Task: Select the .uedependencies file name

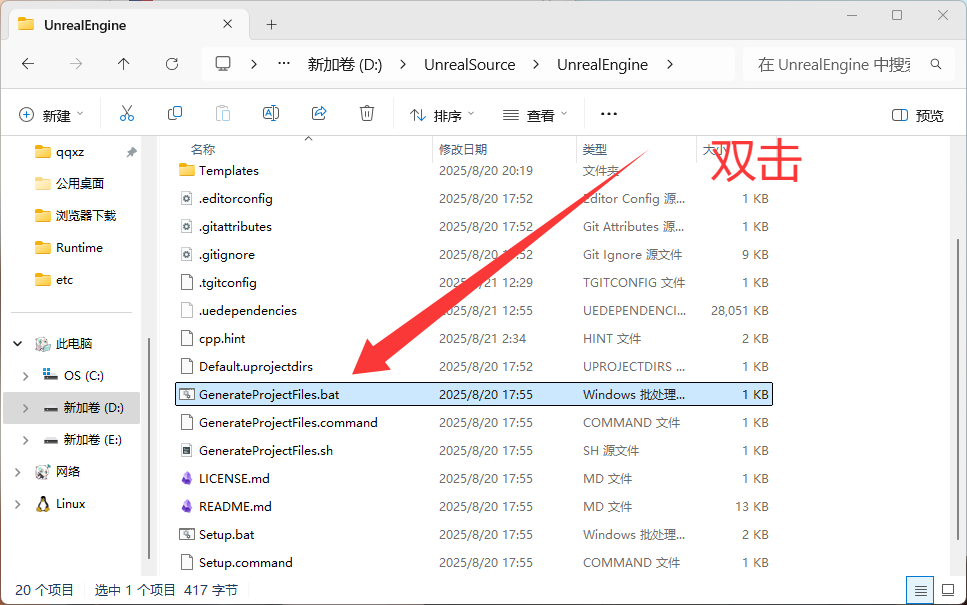Action: pos(247,310)
